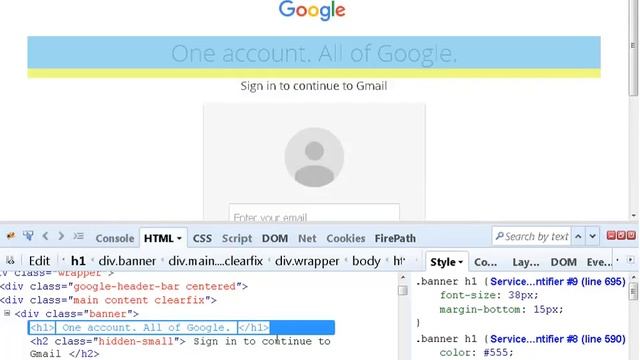Screen dimensions: 640x360
Task: Open Firebug in a new window
Action: (x=621, y=235)
